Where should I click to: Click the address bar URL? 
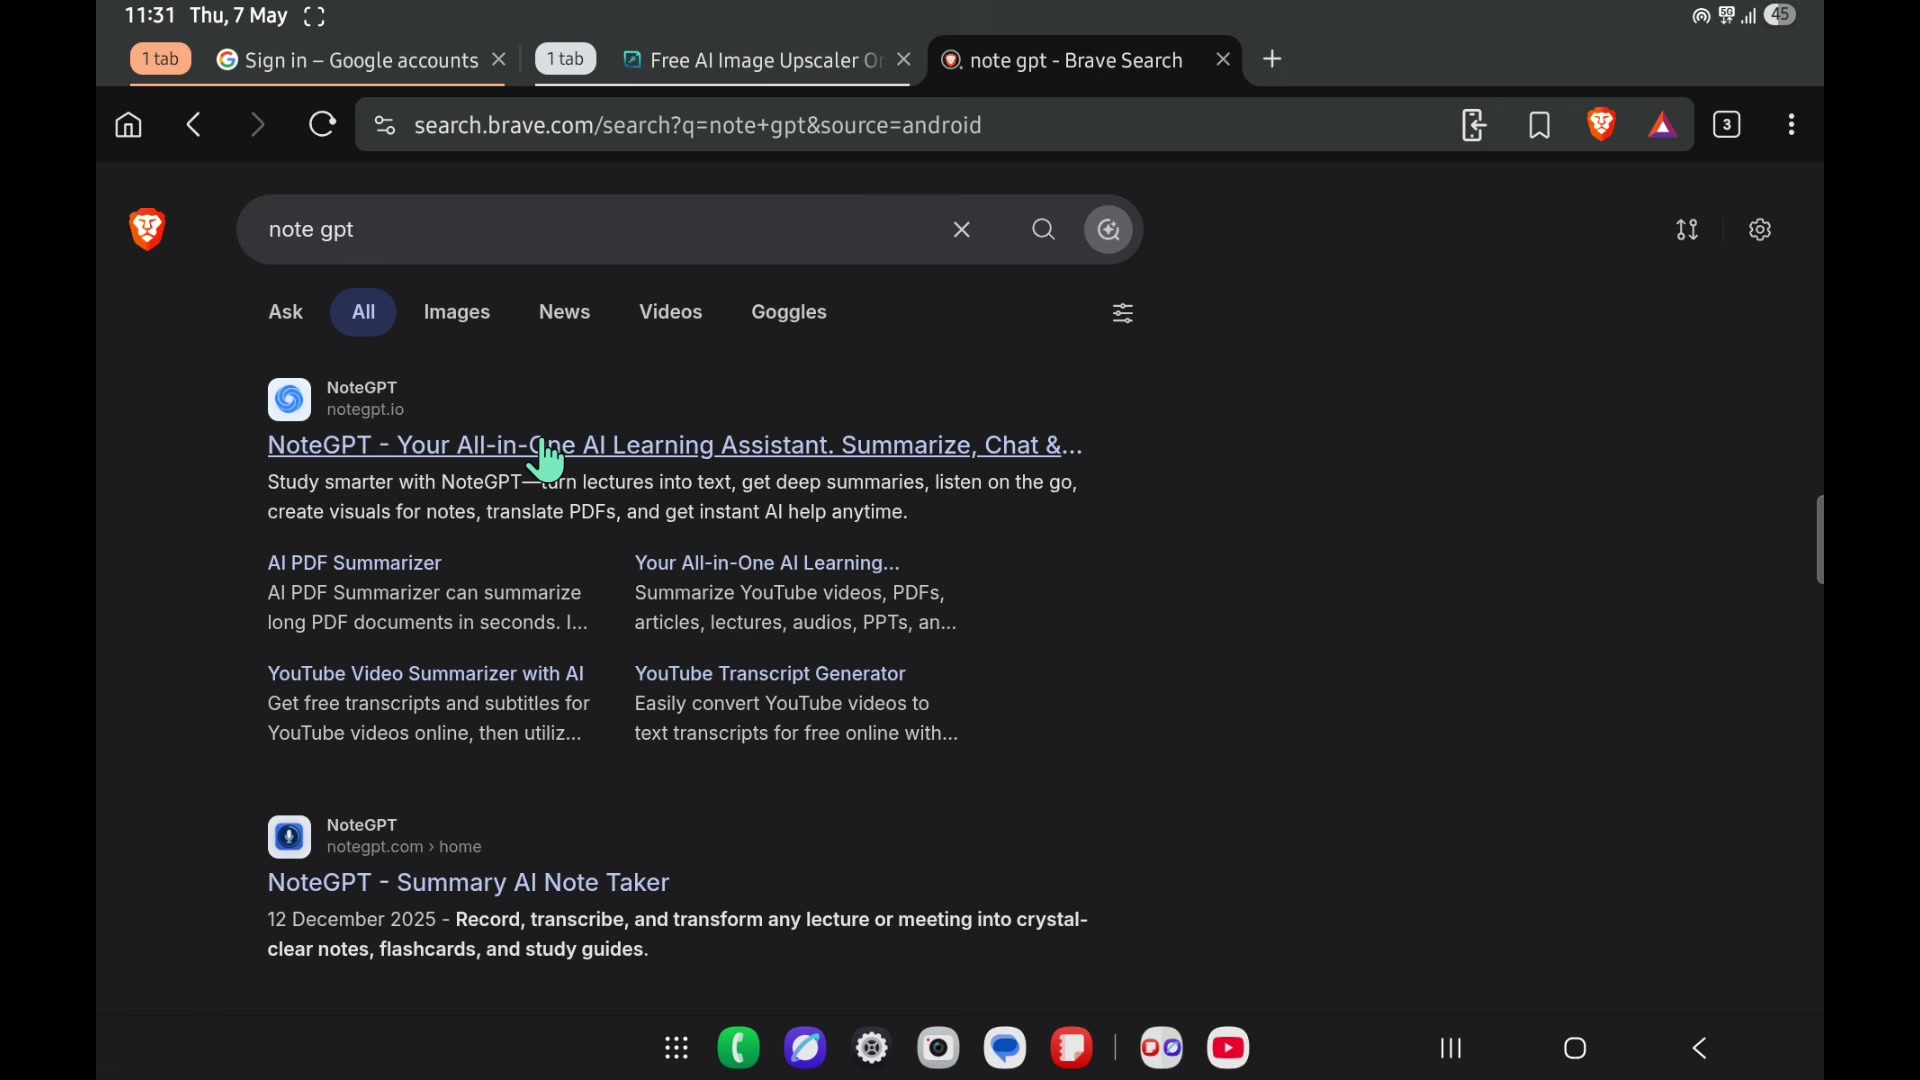click(x=699, y=127)
